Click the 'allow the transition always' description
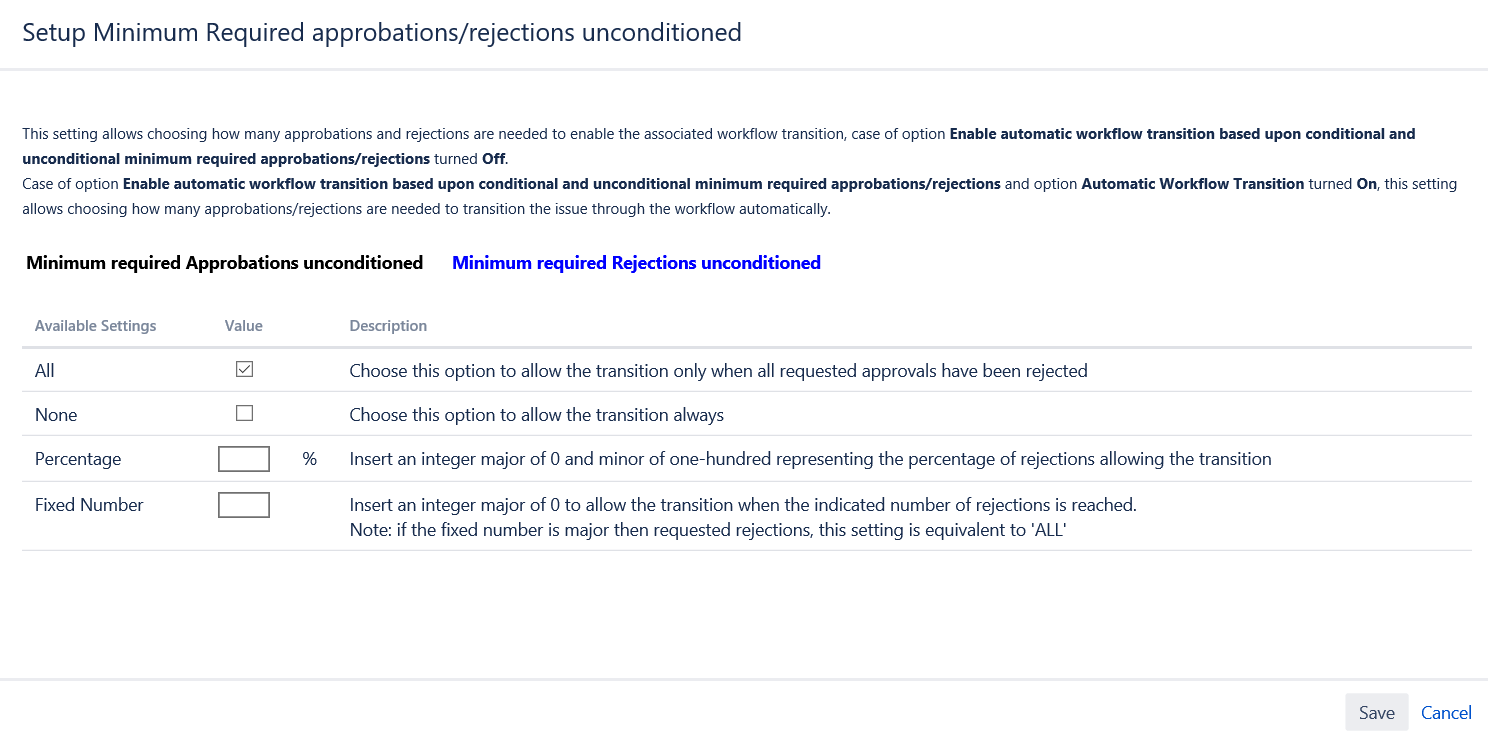This screenshot has height=741, width=1488. [536, 415]
